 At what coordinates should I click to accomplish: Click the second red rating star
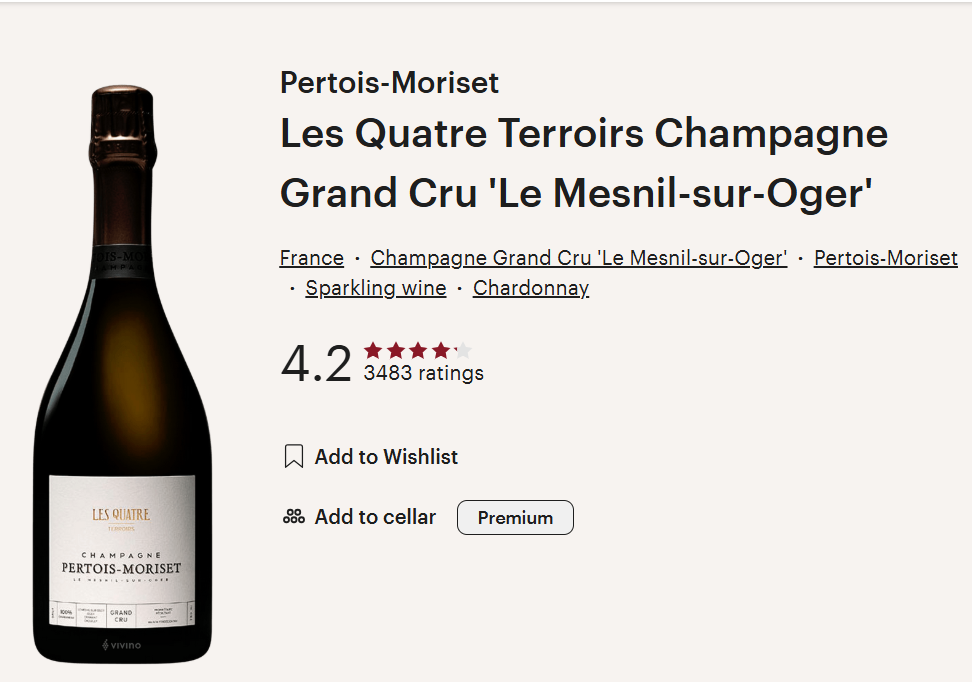pyautogui.click(x=395, y=351)
